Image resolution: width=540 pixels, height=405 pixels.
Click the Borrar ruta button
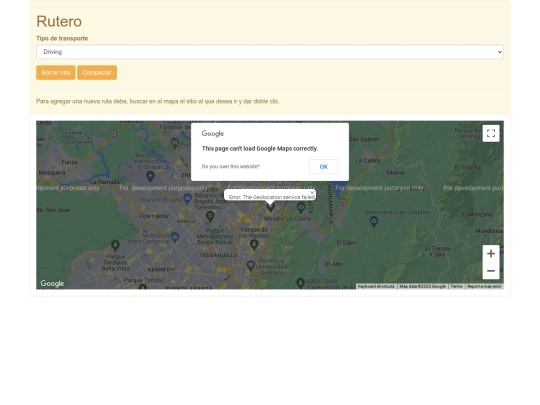pyautogui.click(x=56, y=73)
